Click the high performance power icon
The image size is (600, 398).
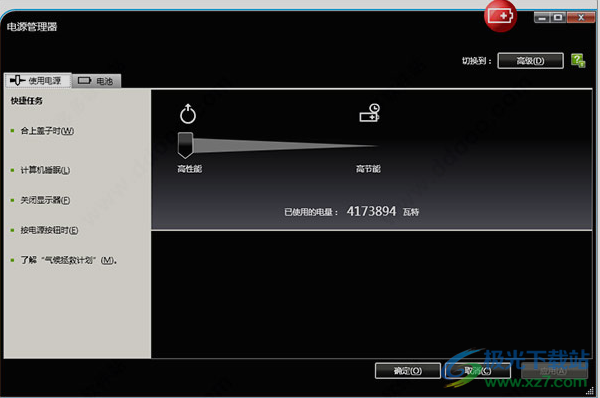pos(188,114)
